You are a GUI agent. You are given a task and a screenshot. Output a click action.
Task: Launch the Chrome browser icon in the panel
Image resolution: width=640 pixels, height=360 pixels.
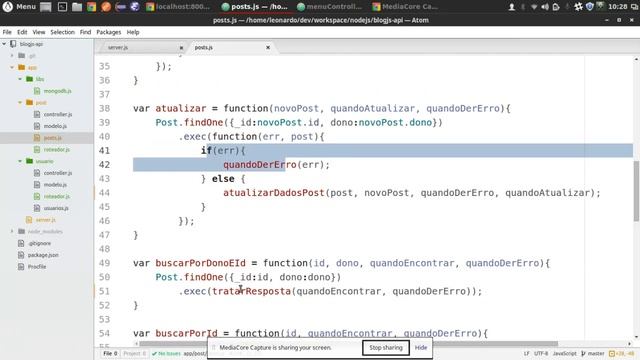[x=91, y=7]
